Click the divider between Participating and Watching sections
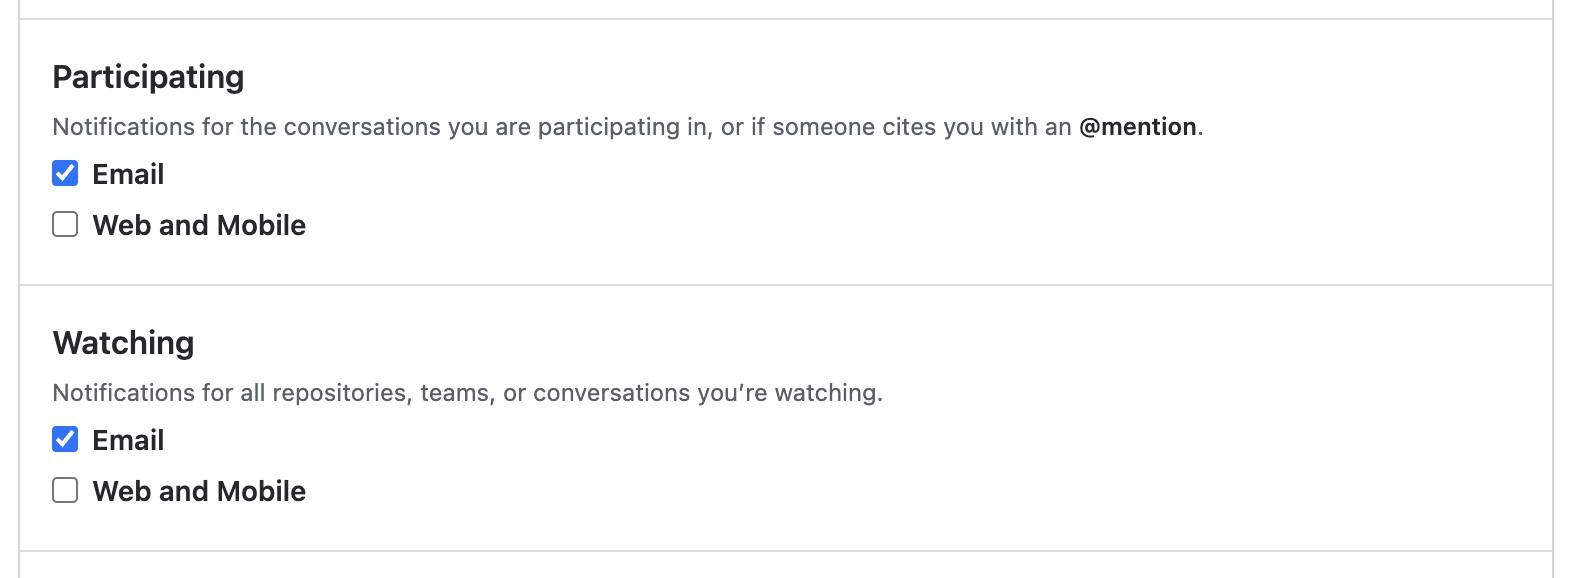The width and height of the screenshot is (1576, 578). [x=788, y=284]
